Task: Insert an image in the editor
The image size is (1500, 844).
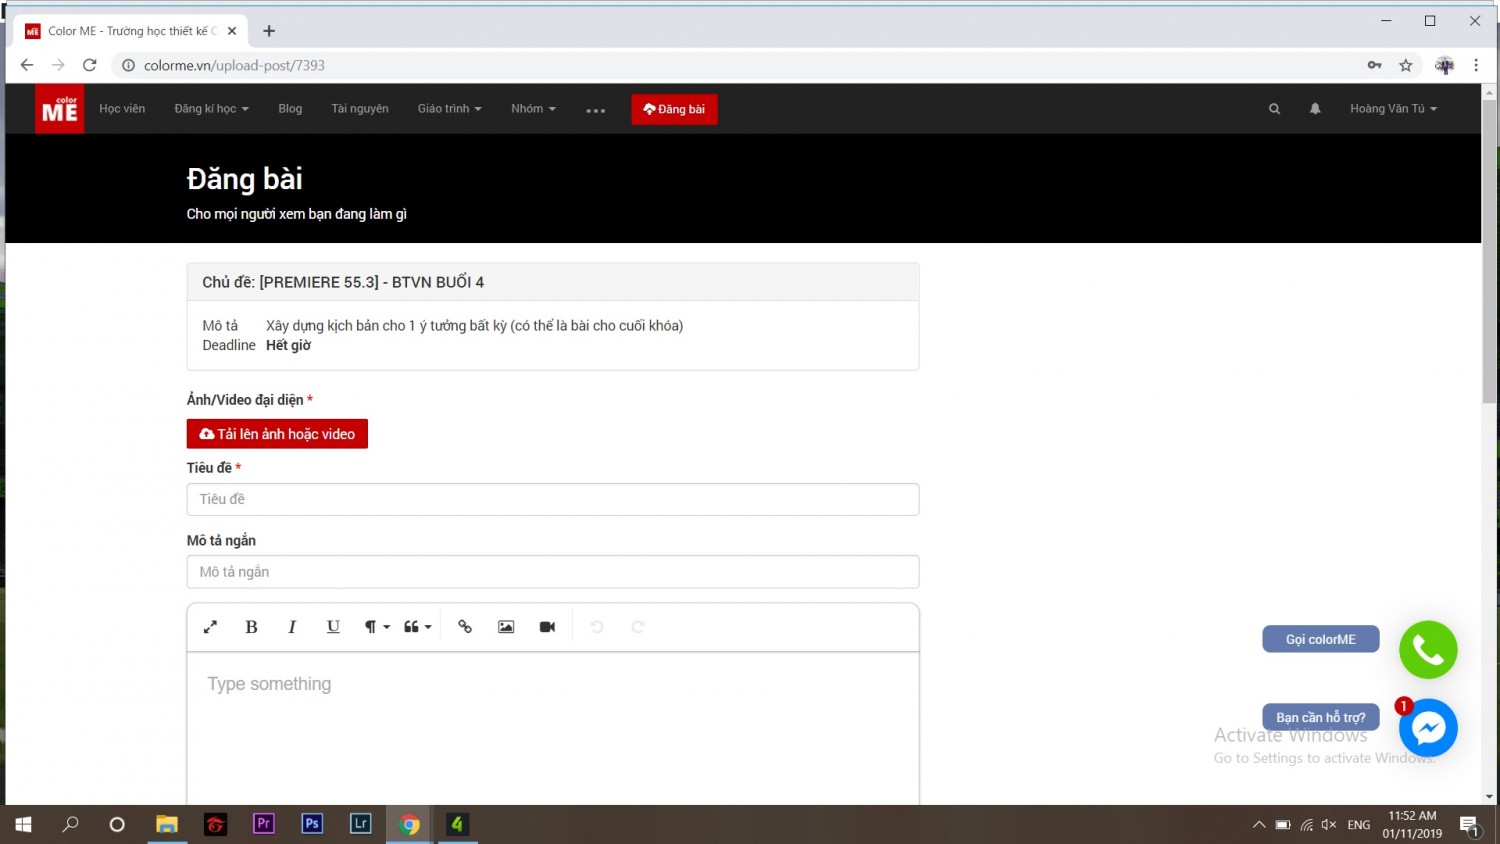Action: tap(506, 627)
